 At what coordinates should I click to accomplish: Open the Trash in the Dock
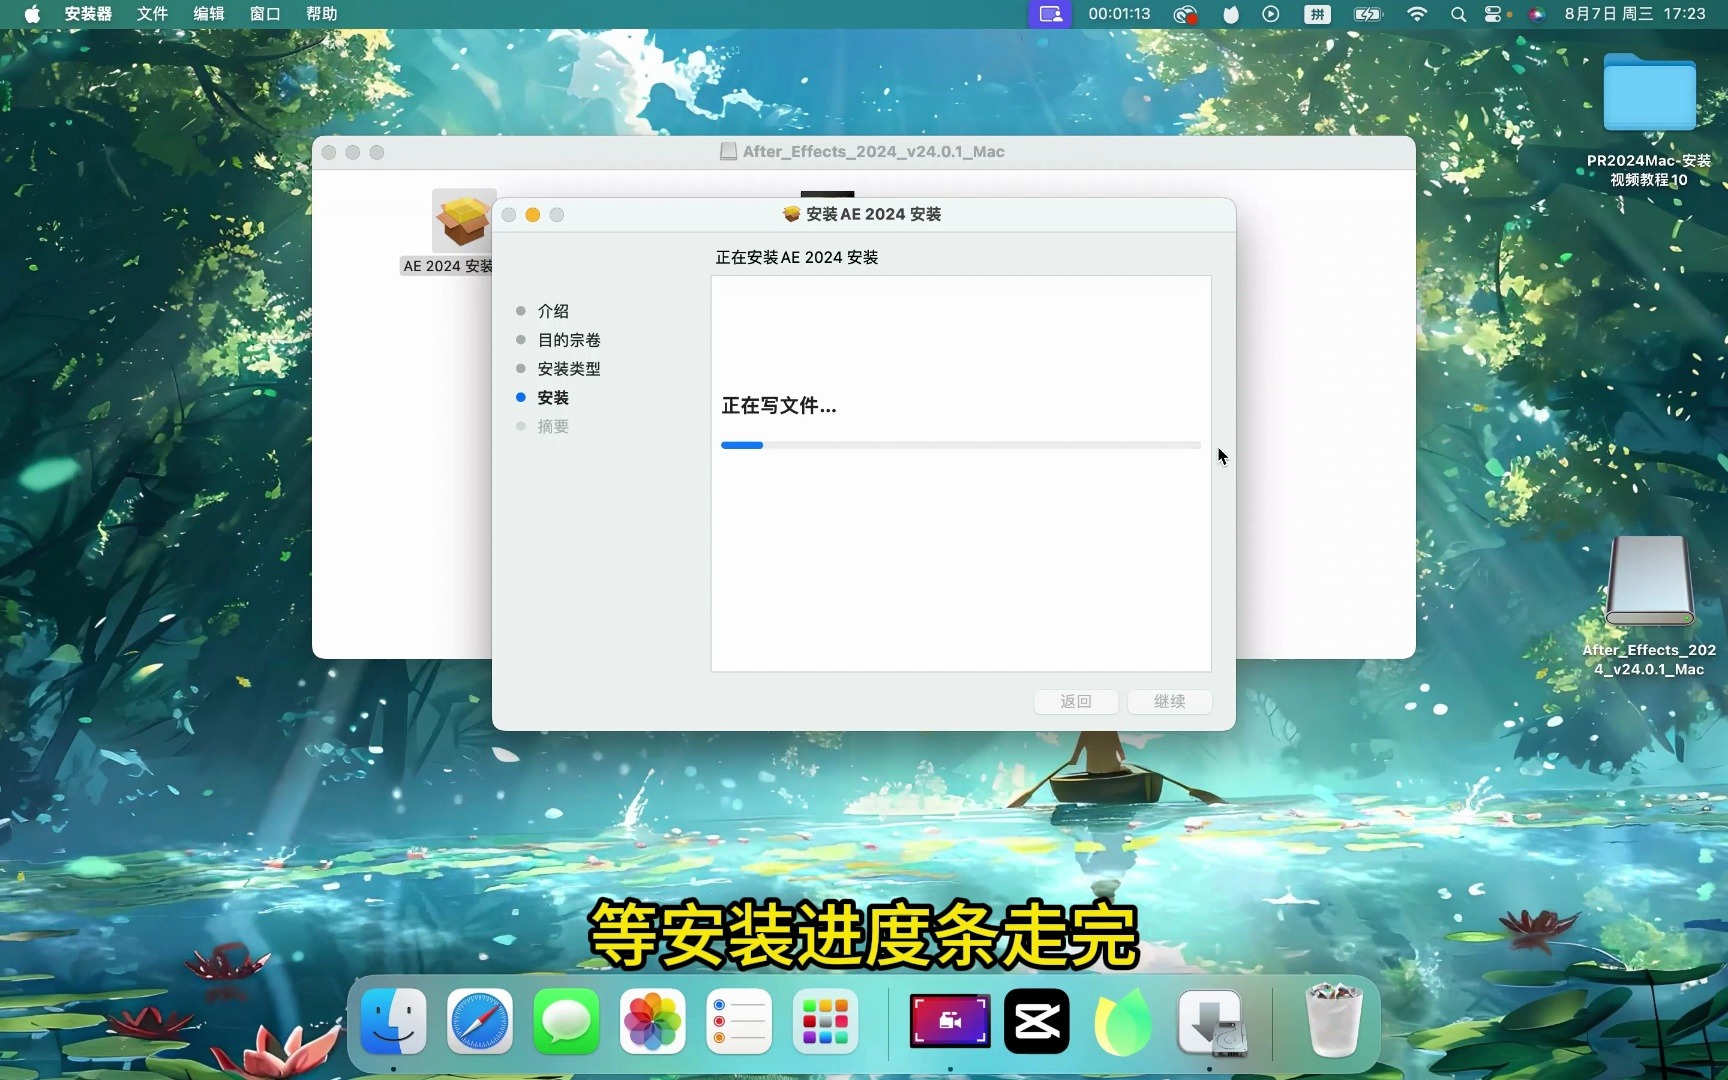pos(1334,1020)
